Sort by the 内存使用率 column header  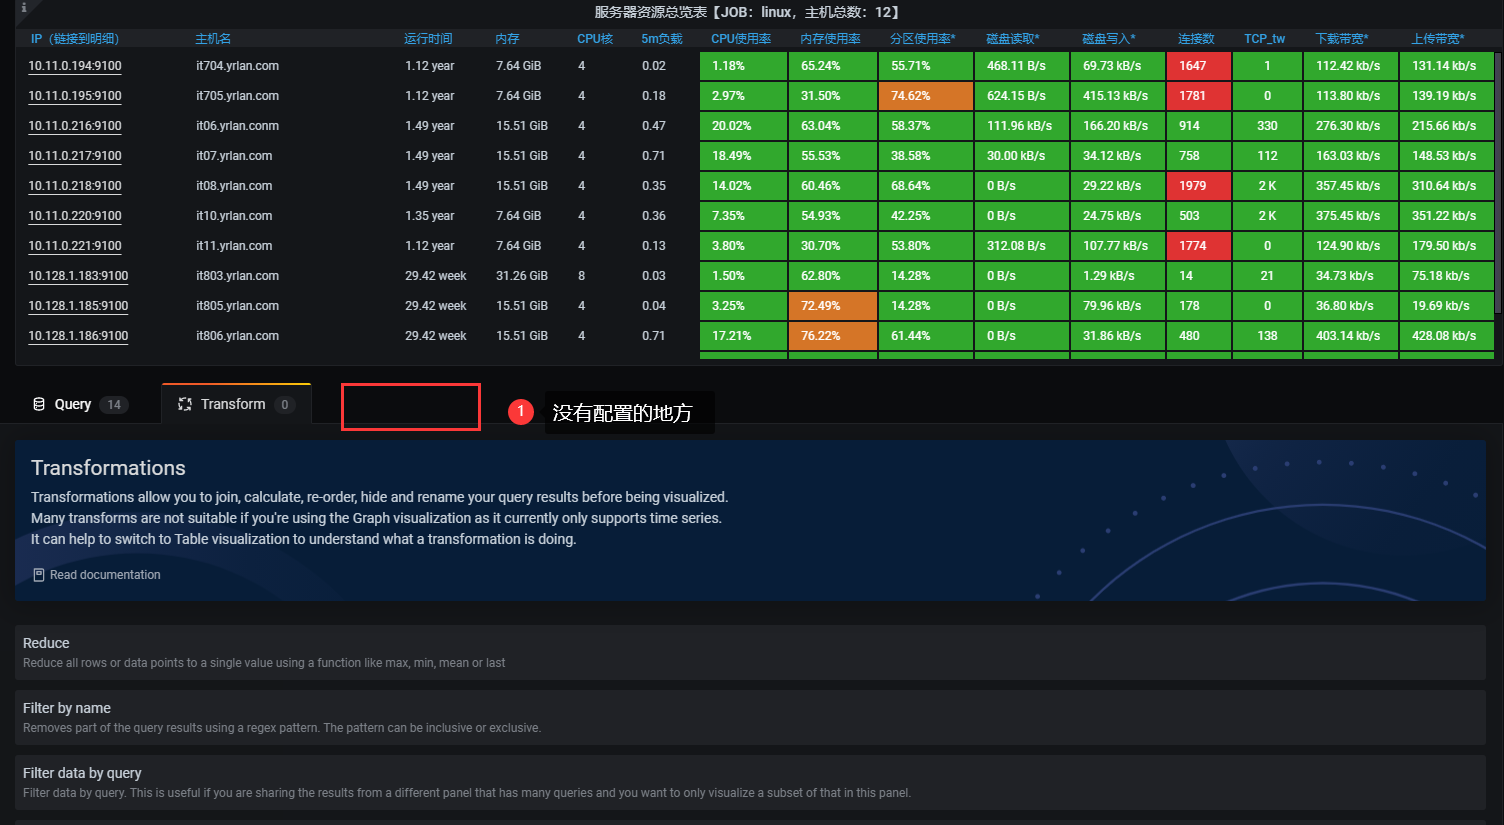pos(830,39)
